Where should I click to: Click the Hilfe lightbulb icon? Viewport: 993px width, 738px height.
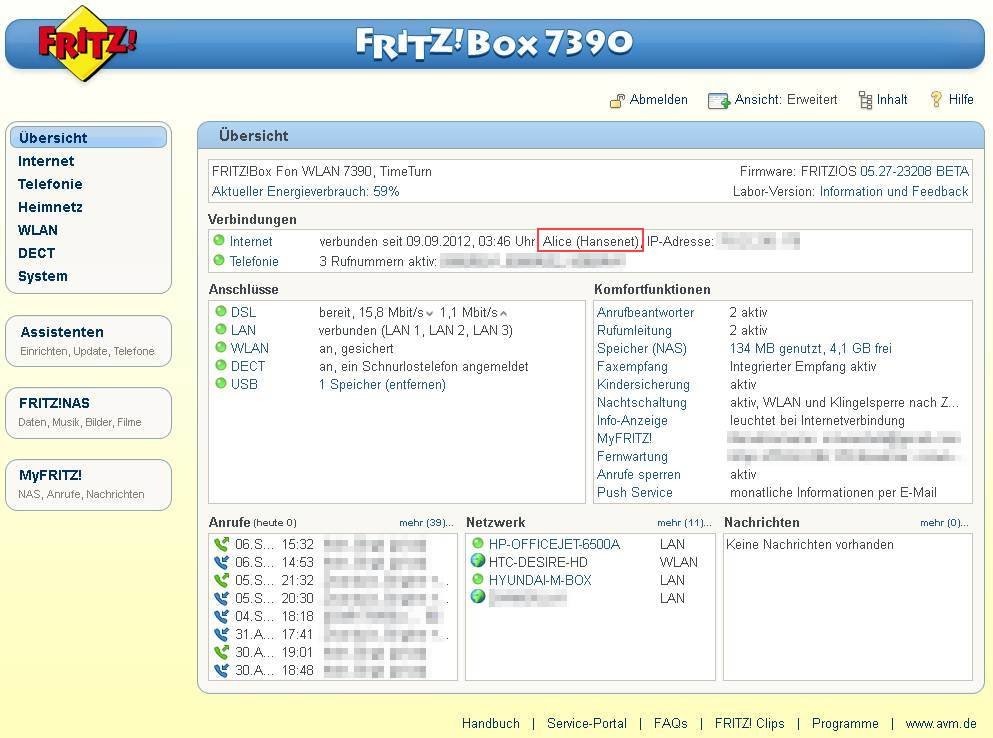(x=936, y=99)
